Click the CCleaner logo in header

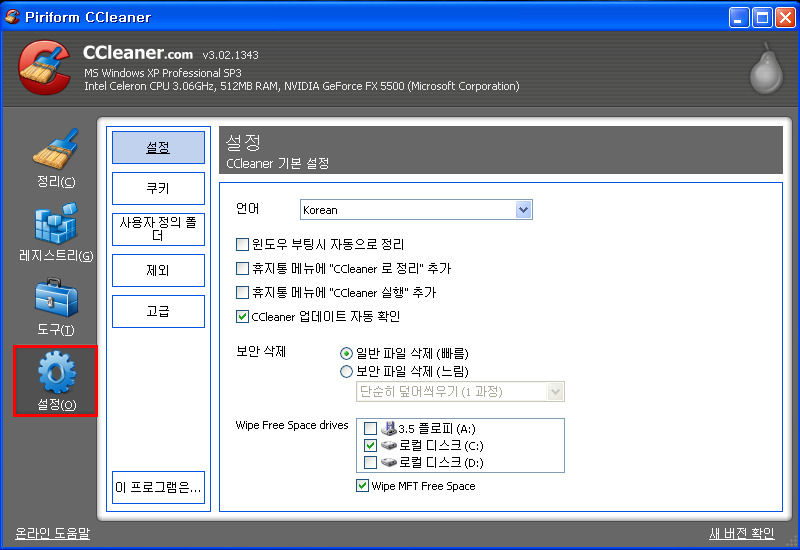tap(45, 67)
